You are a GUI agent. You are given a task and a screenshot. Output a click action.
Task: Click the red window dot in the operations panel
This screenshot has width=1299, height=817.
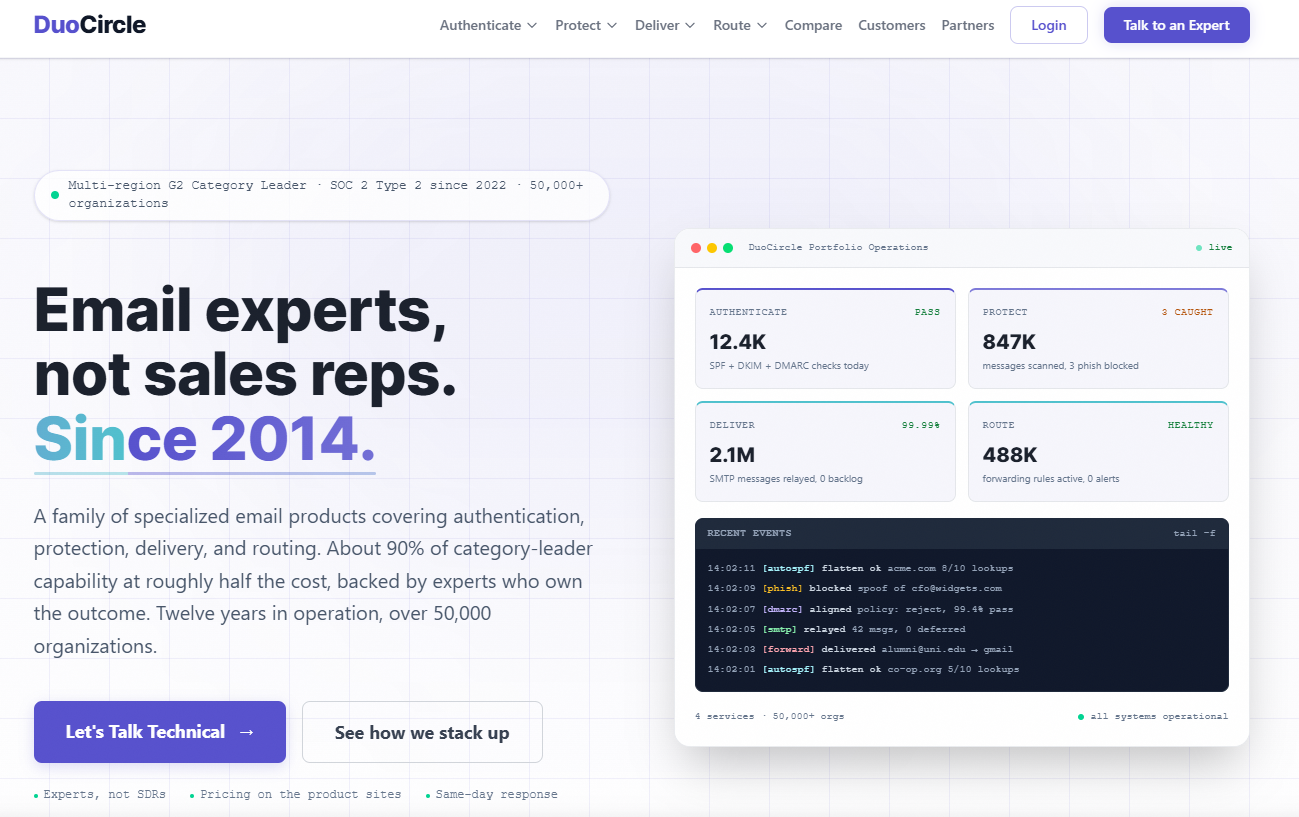[x=696, y=248]
